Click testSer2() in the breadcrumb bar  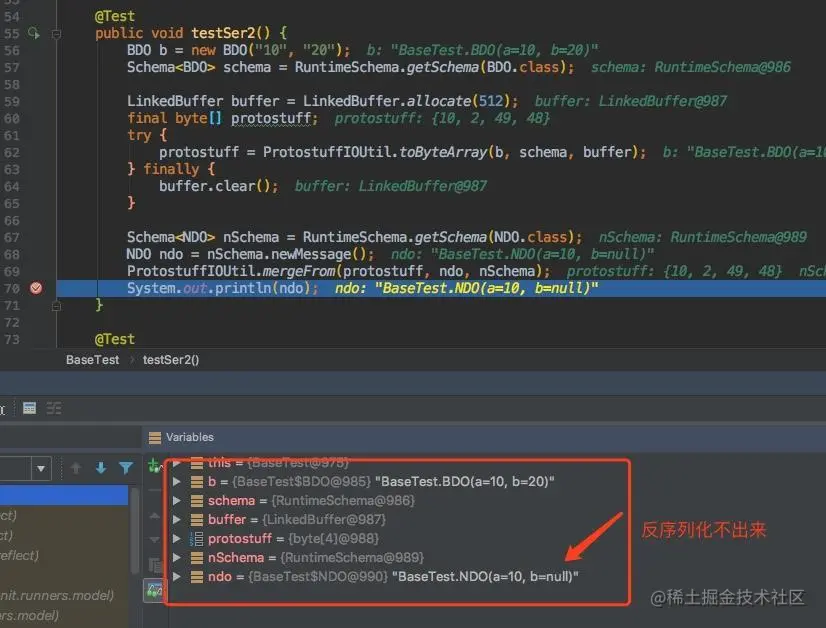click(x=171, y=360)
